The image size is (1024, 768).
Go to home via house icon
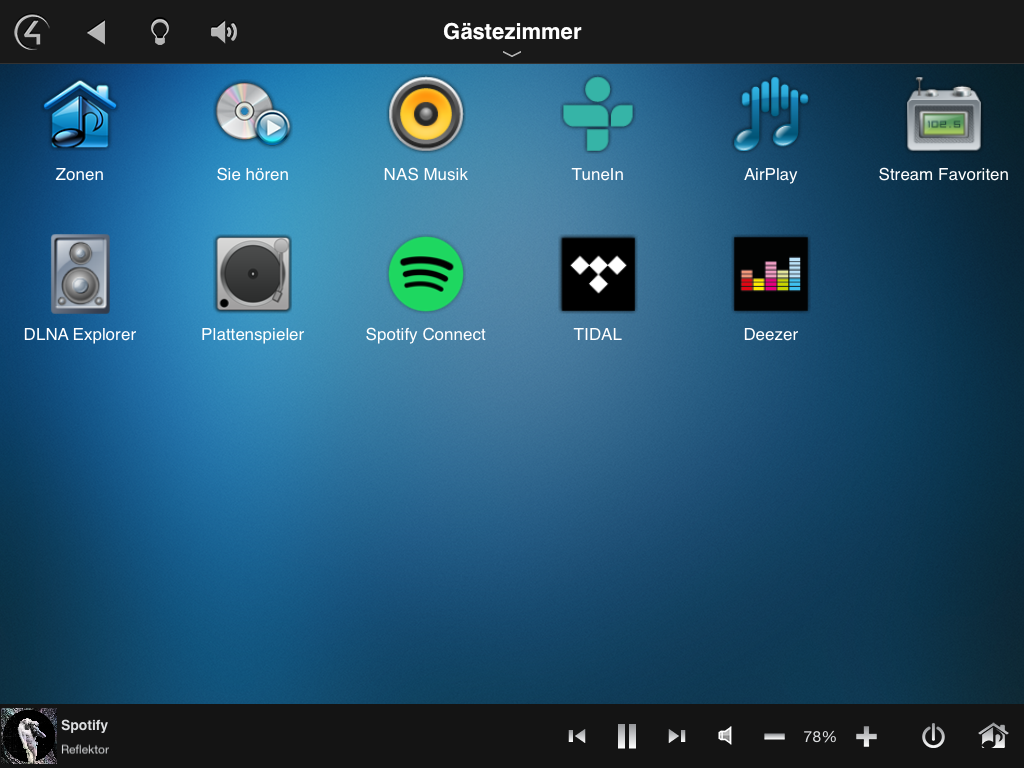[x=993, y=736]
